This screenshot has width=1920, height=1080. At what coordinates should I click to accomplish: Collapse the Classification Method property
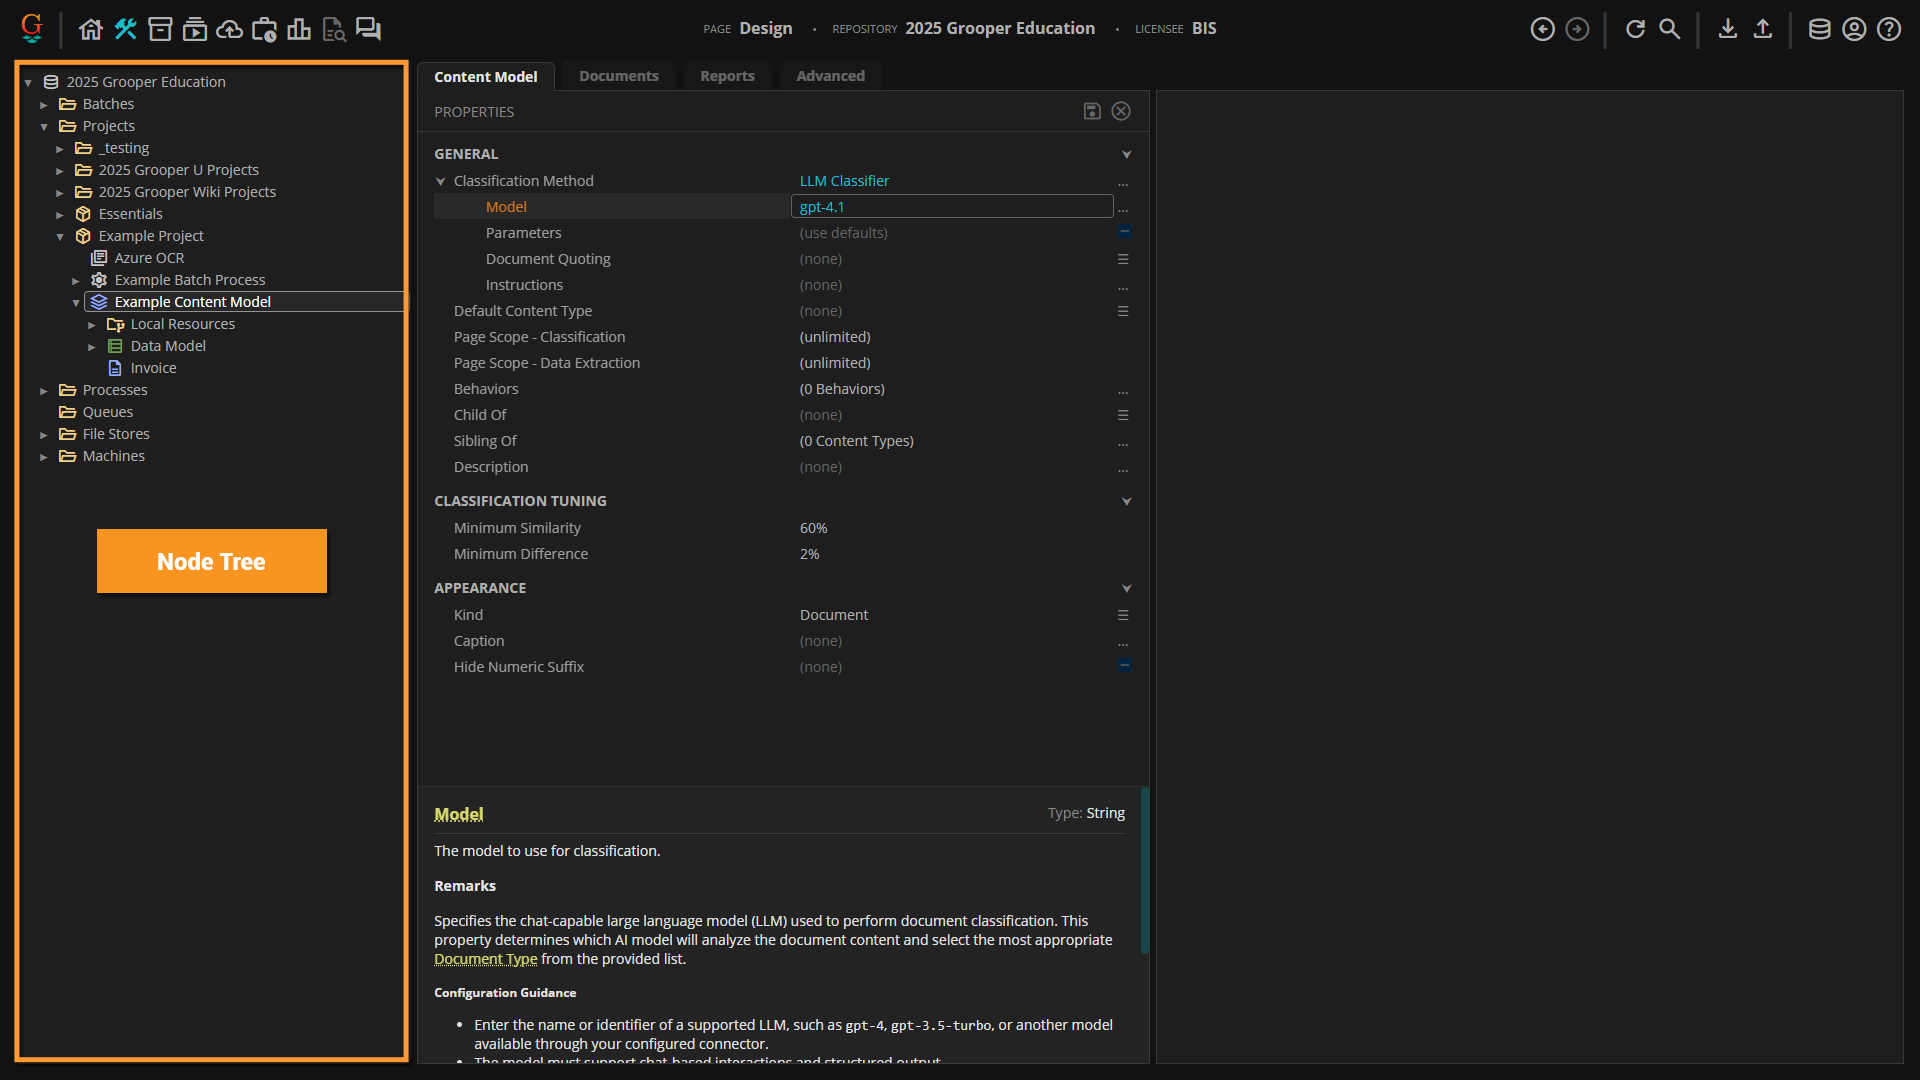pyautogui.click(x=440, y=181)
